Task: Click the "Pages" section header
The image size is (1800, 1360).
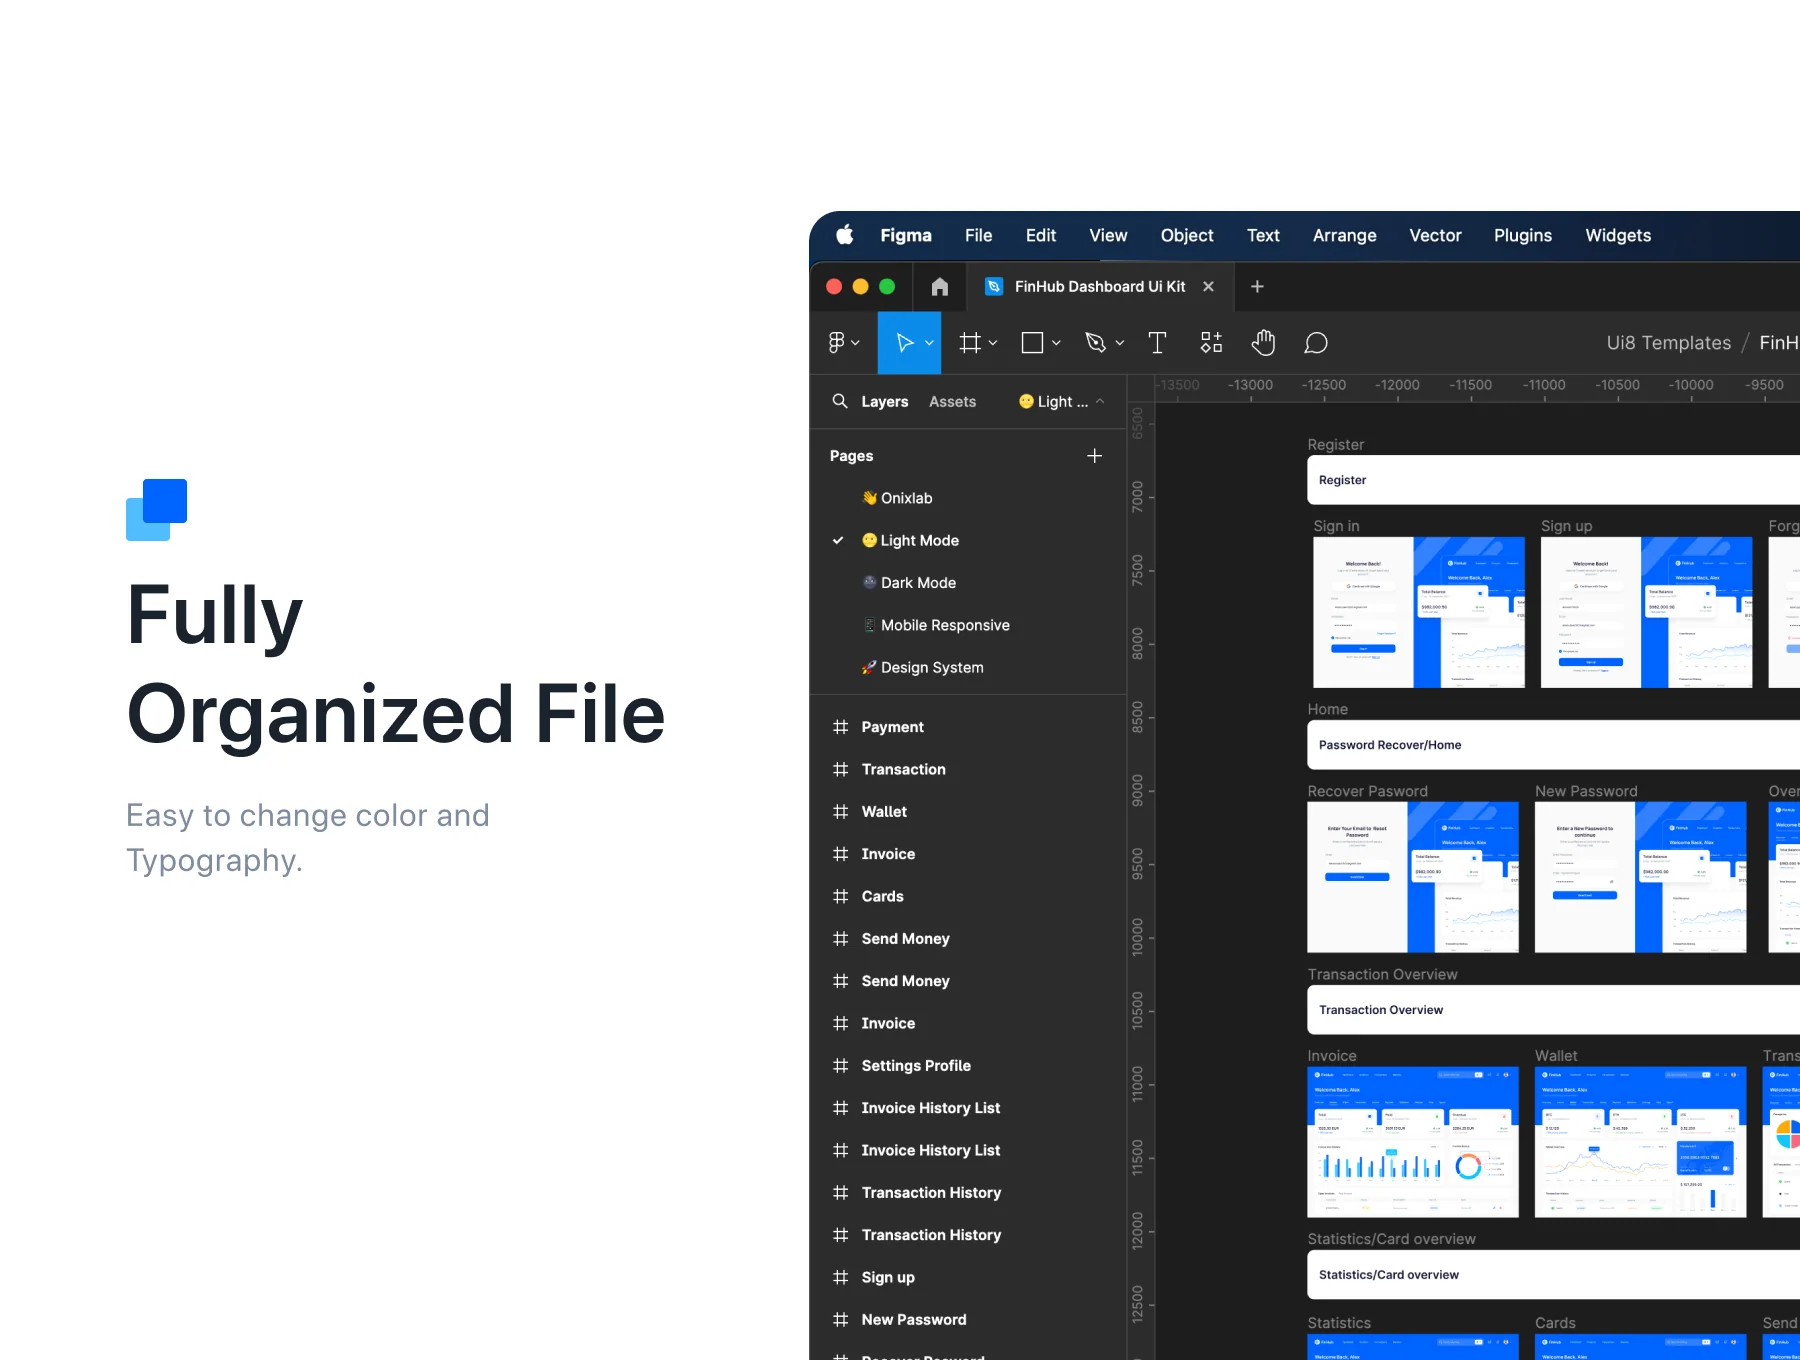Action: 852,456
